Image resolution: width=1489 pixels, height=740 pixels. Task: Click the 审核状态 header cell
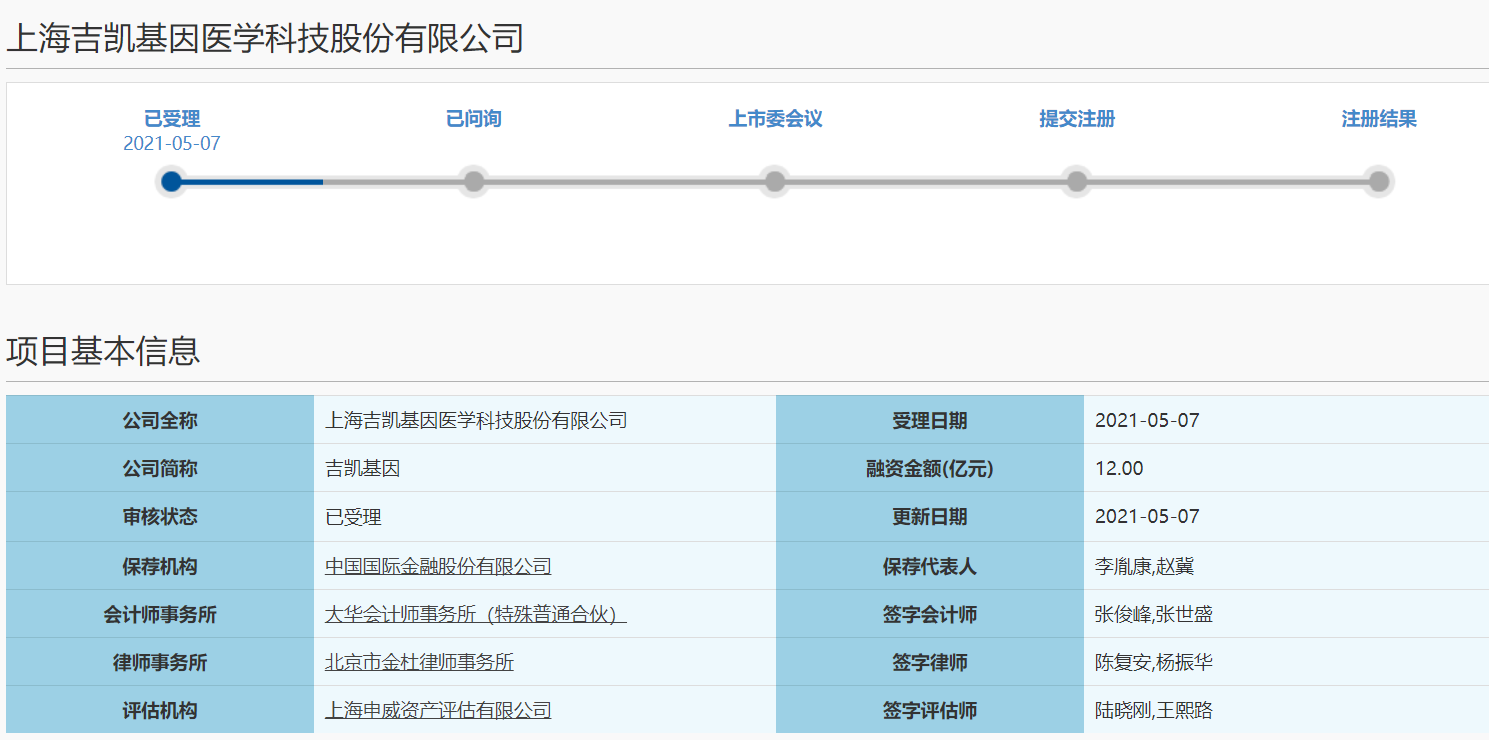[160, 516]
